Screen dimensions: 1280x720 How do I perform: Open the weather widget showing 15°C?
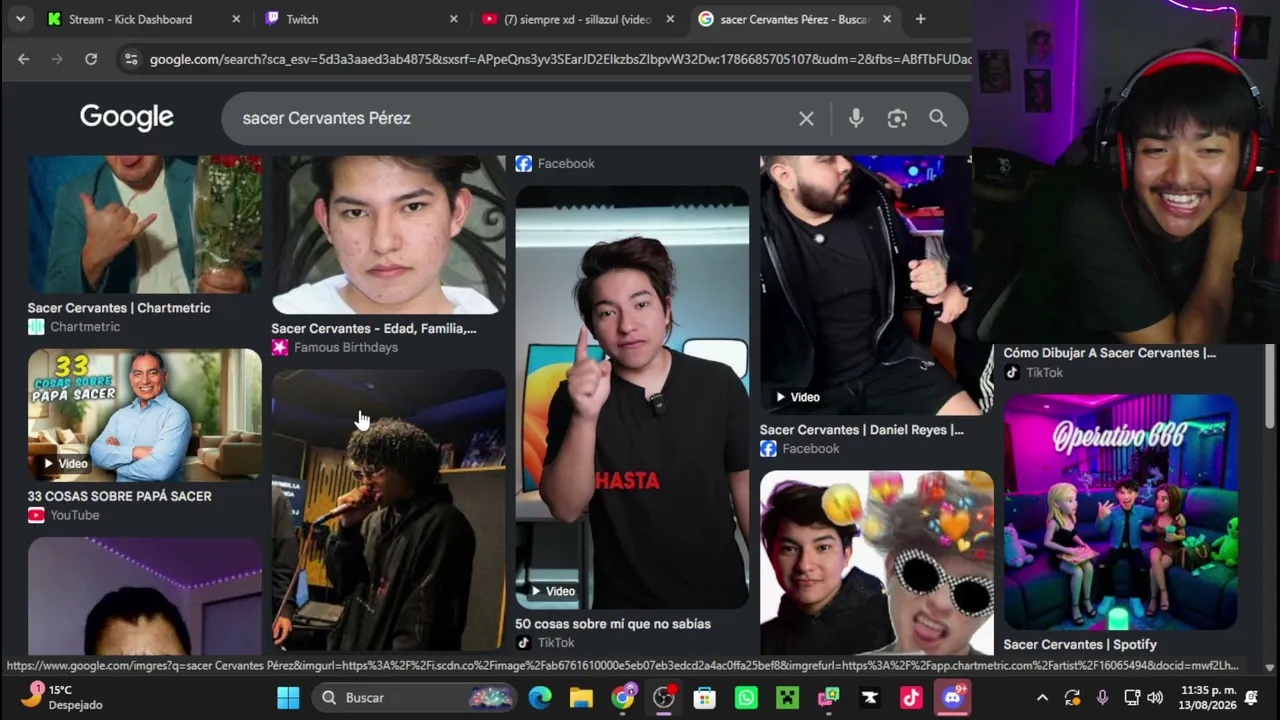[63, 697]
